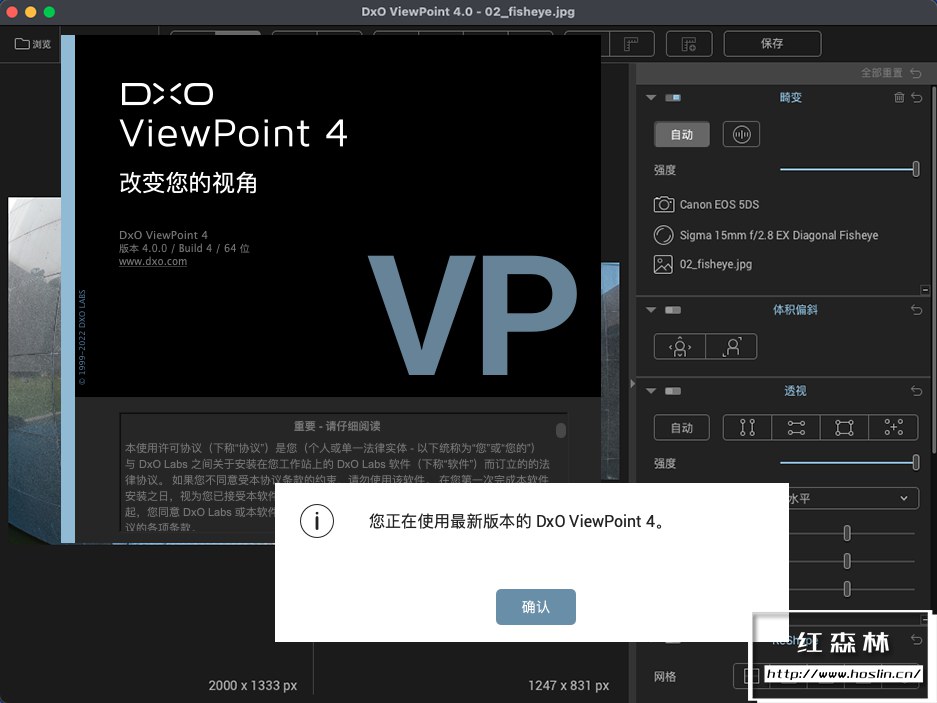
Task: Choose manual distortion type icon next to 自动
Action: click(742, 135)
